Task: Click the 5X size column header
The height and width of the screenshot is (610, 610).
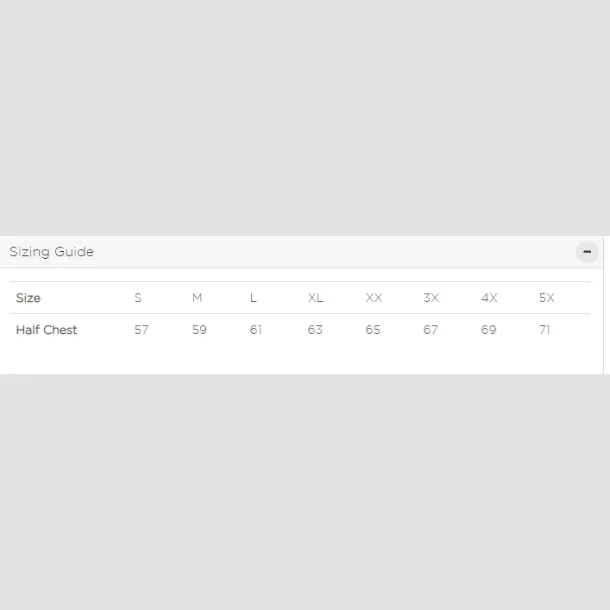Action: click(x=546, y=298)
